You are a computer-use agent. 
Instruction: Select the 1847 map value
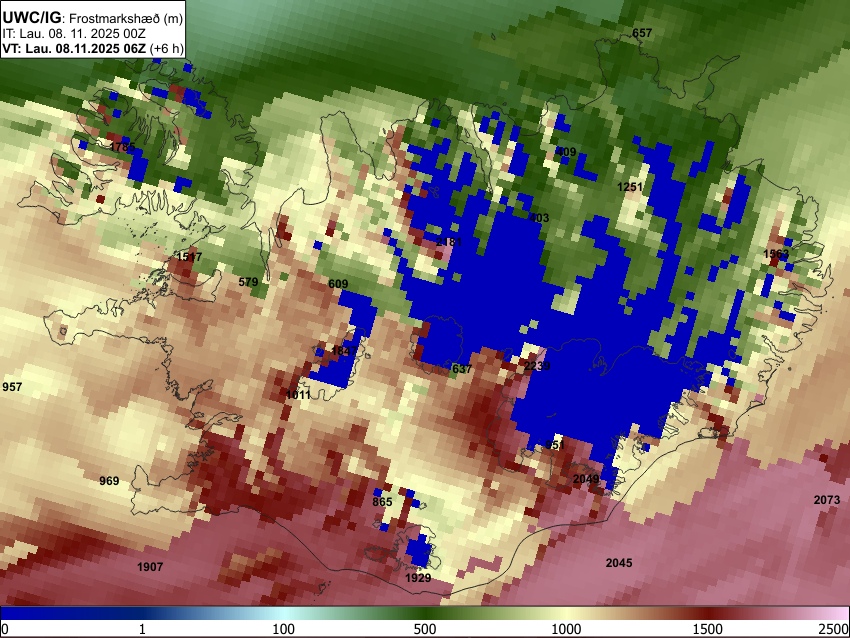pos(344,351)
